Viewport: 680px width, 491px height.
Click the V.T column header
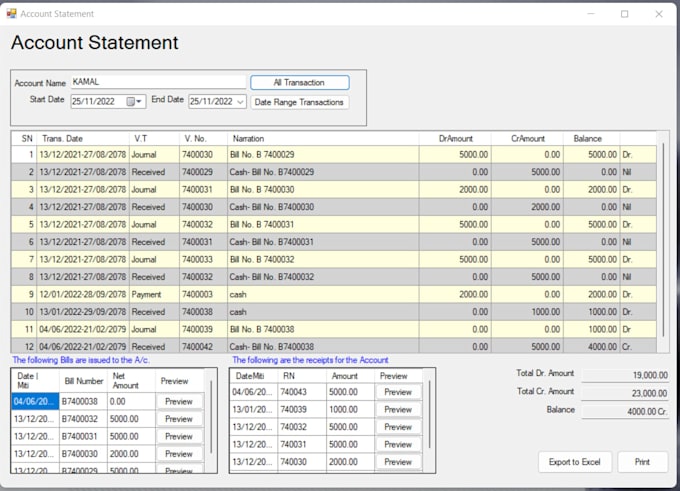click(154, 139)
